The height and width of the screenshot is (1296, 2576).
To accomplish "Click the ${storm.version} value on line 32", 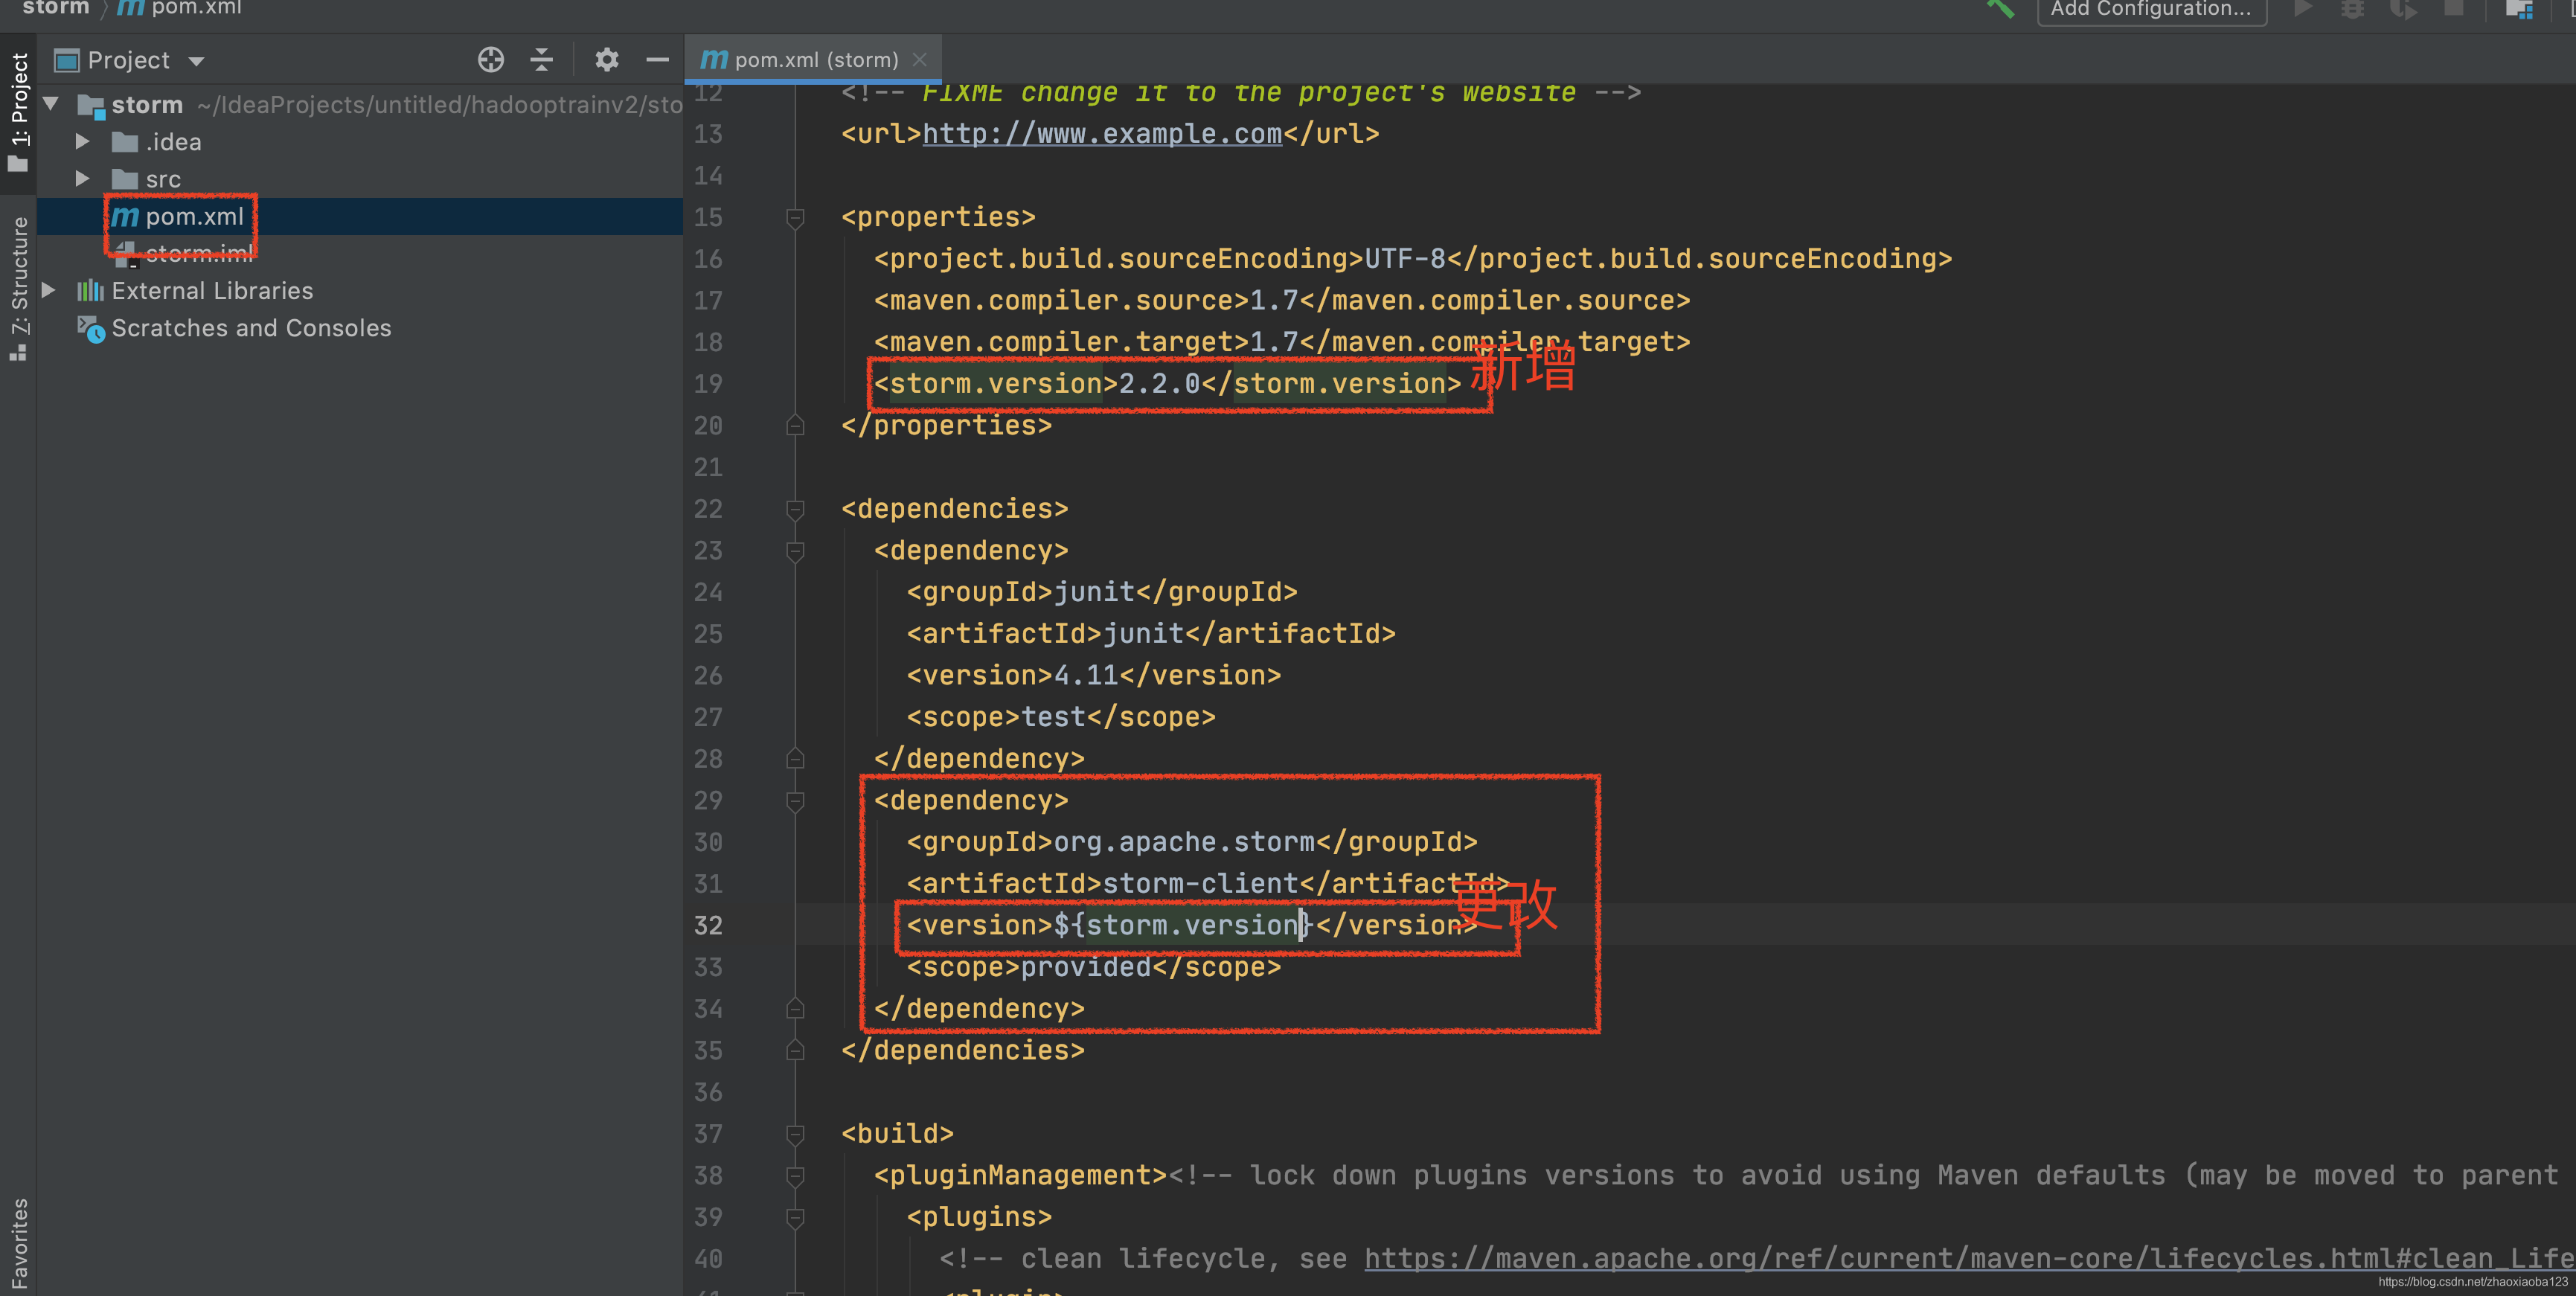I will point(1183,926).
